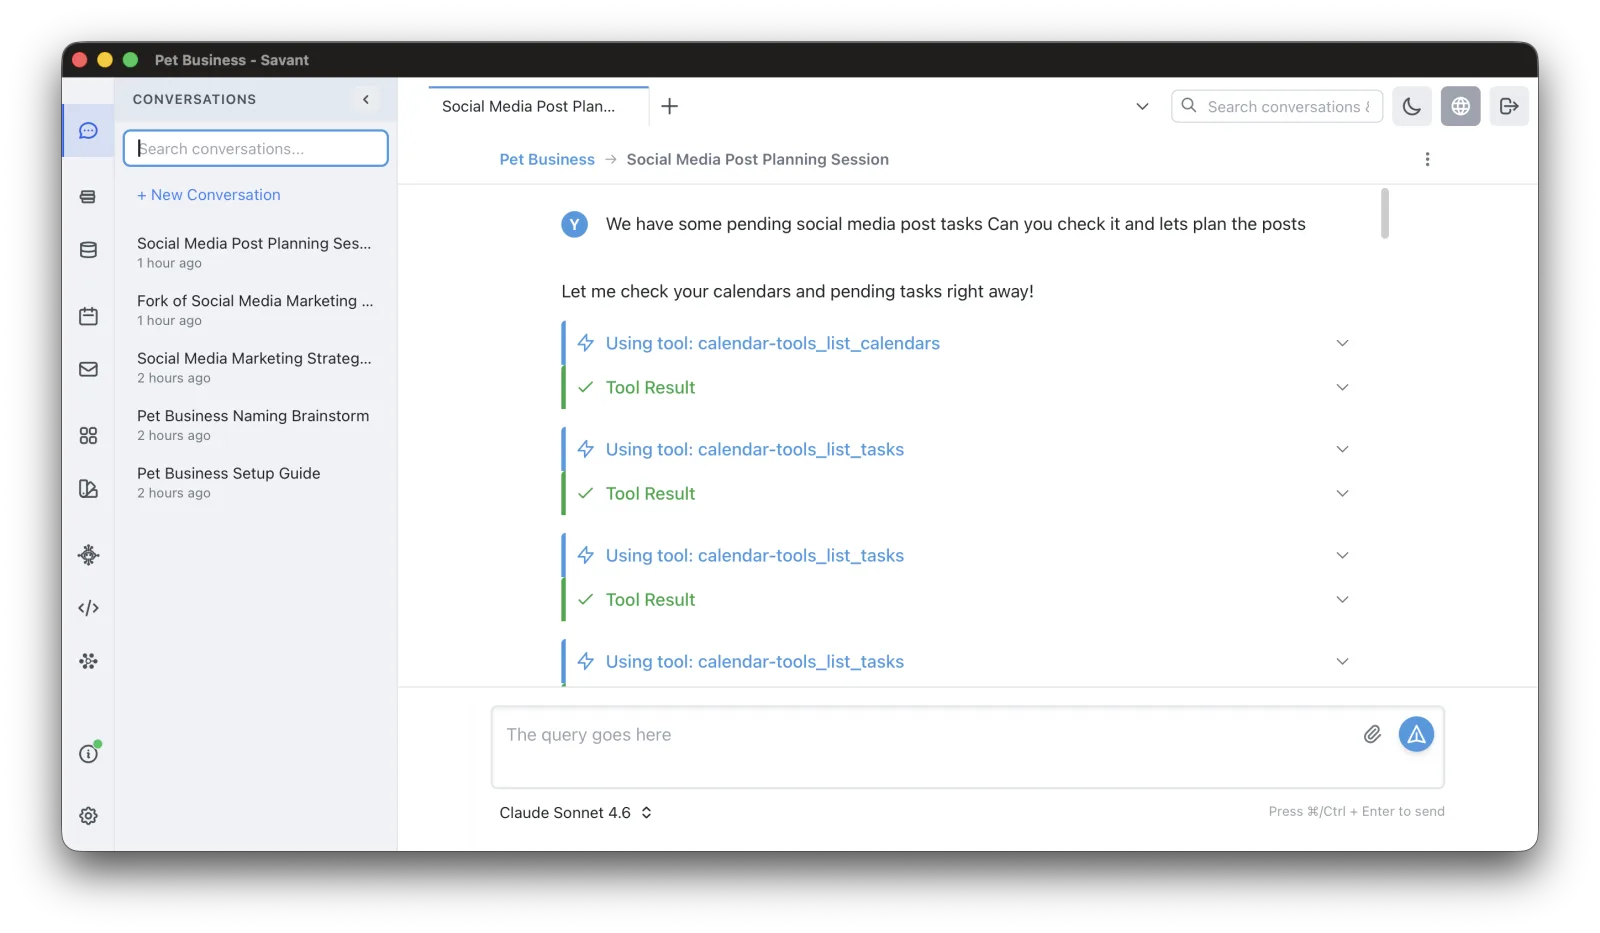The image size is (1600, 933).
Task: Open the calendar icon in sidebar
Action: pos(88,316)
